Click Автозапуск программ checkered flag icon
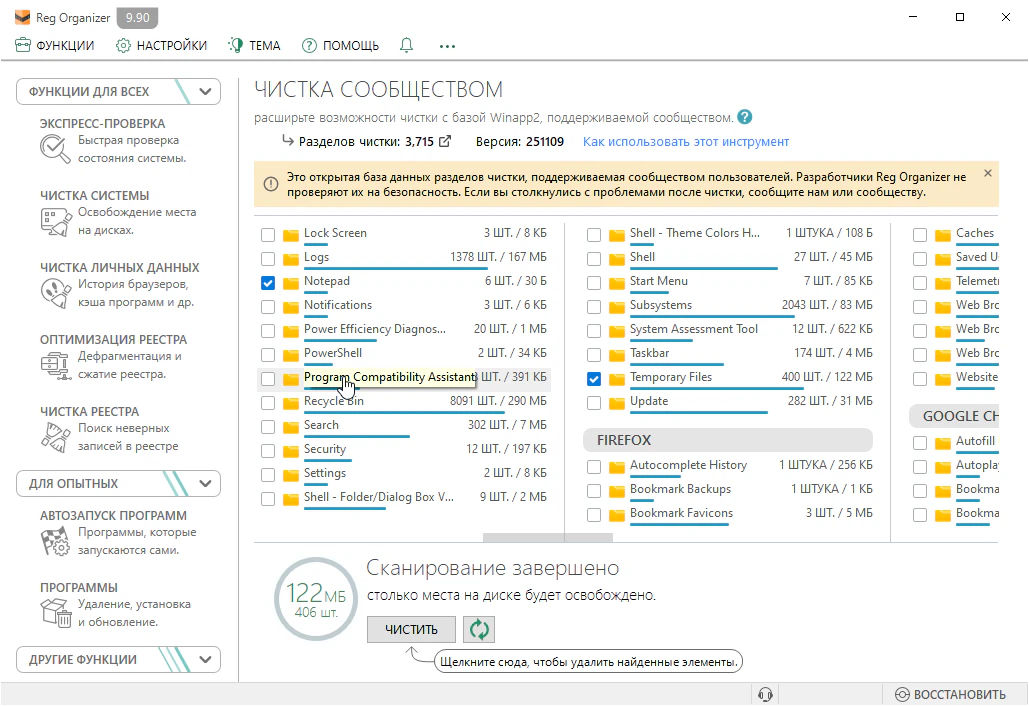The width and height of the screenshot is (1029, 706). tap(54, 540)
